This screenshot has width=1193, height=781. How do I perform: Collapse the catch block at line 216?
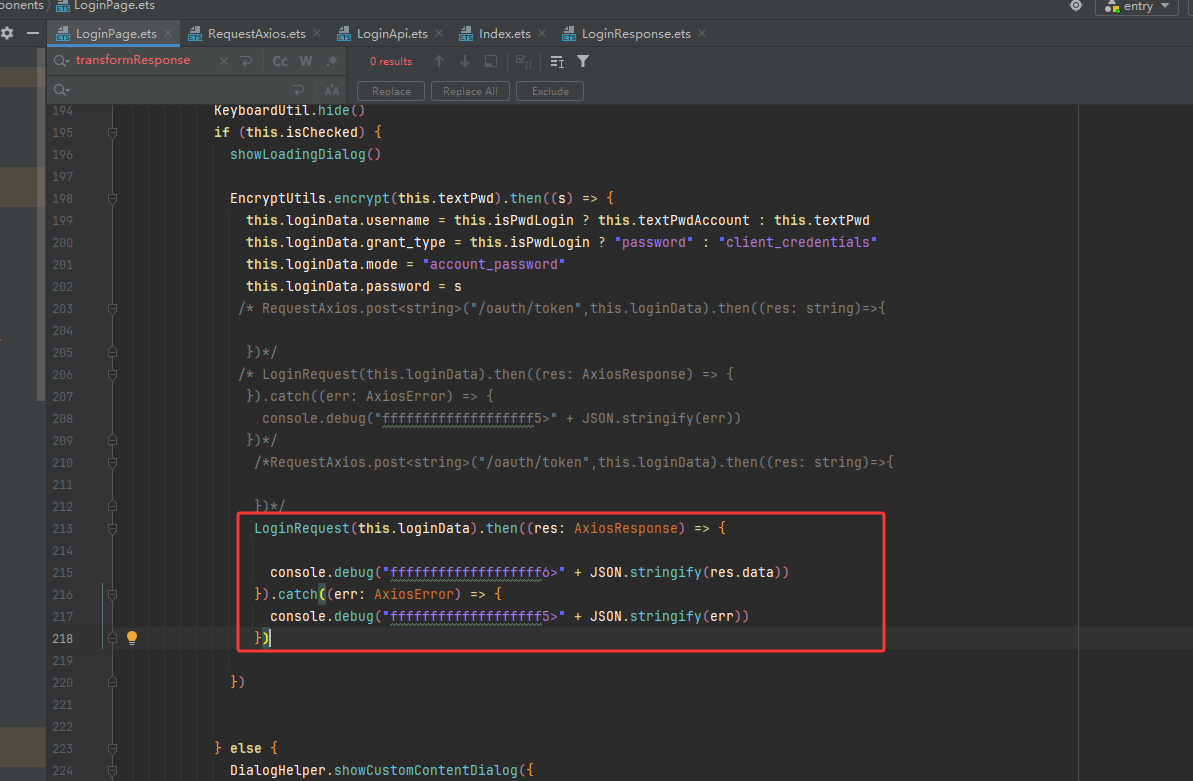pos(112,595)
